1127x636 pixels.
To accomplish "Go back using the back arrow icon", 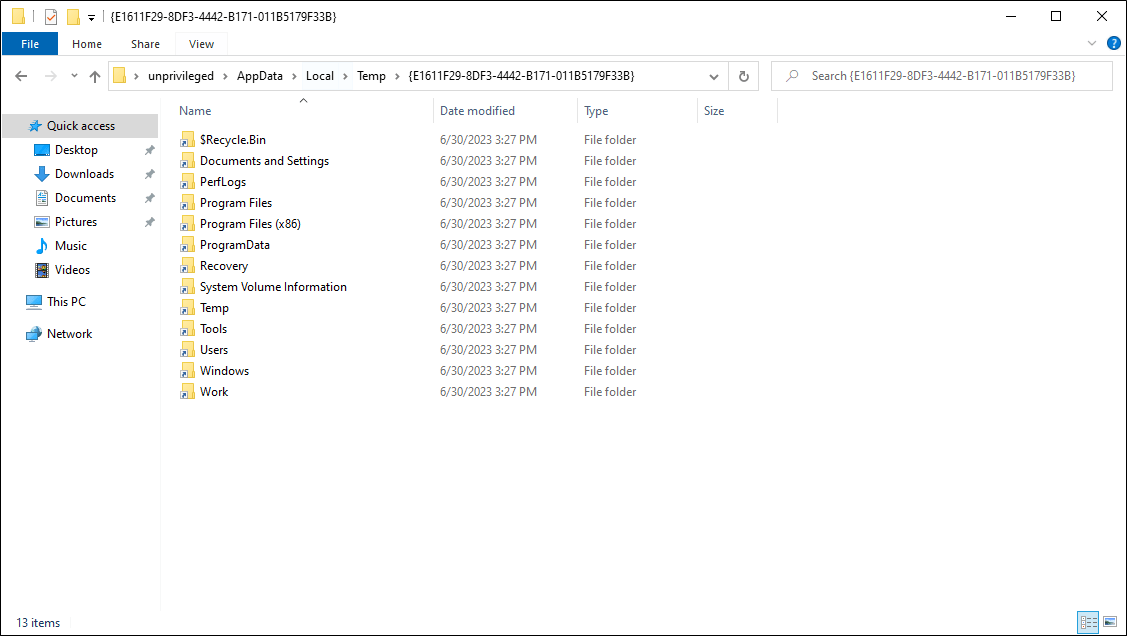I will coord(20,75).
